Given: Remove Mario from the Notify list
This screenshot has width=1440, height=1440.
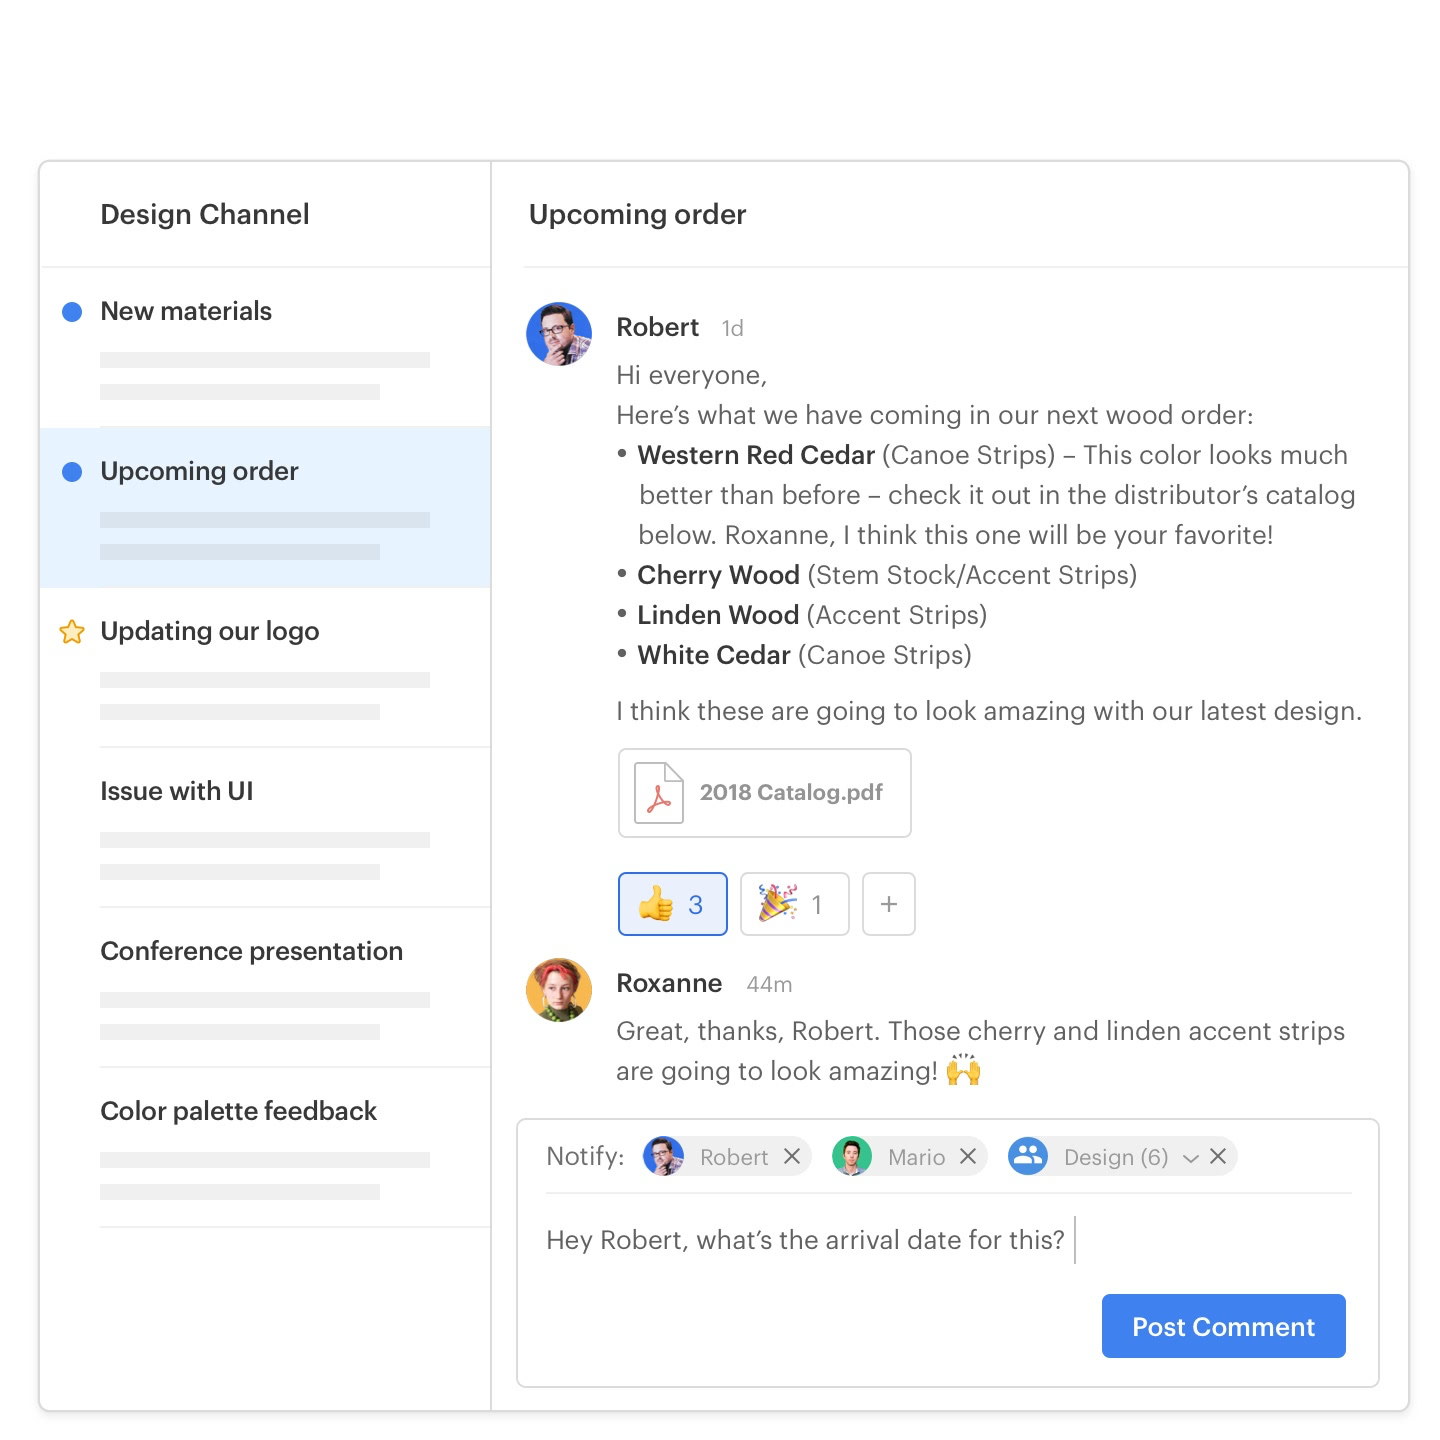Looking at the screenshot, I should tap(968, 1157).
